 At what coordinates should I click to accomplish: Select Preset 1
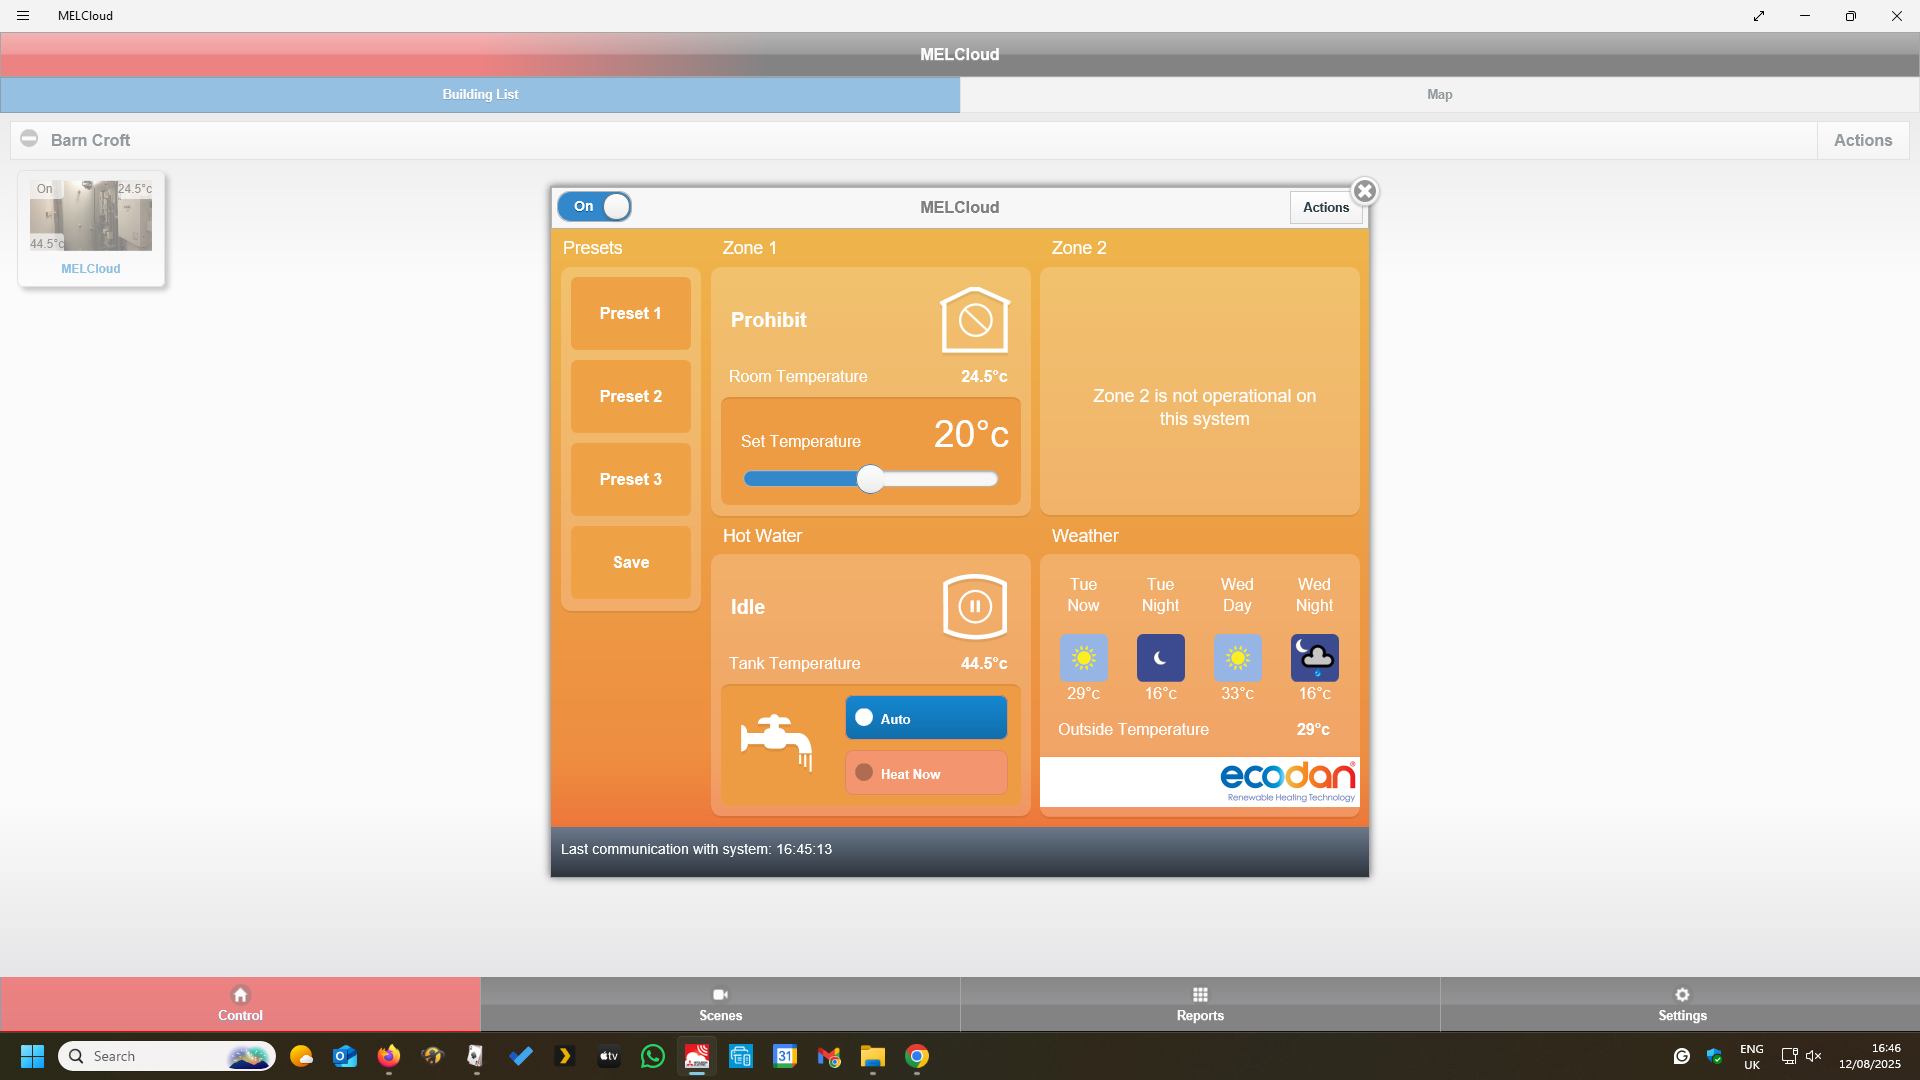click(x=631, y=313)
